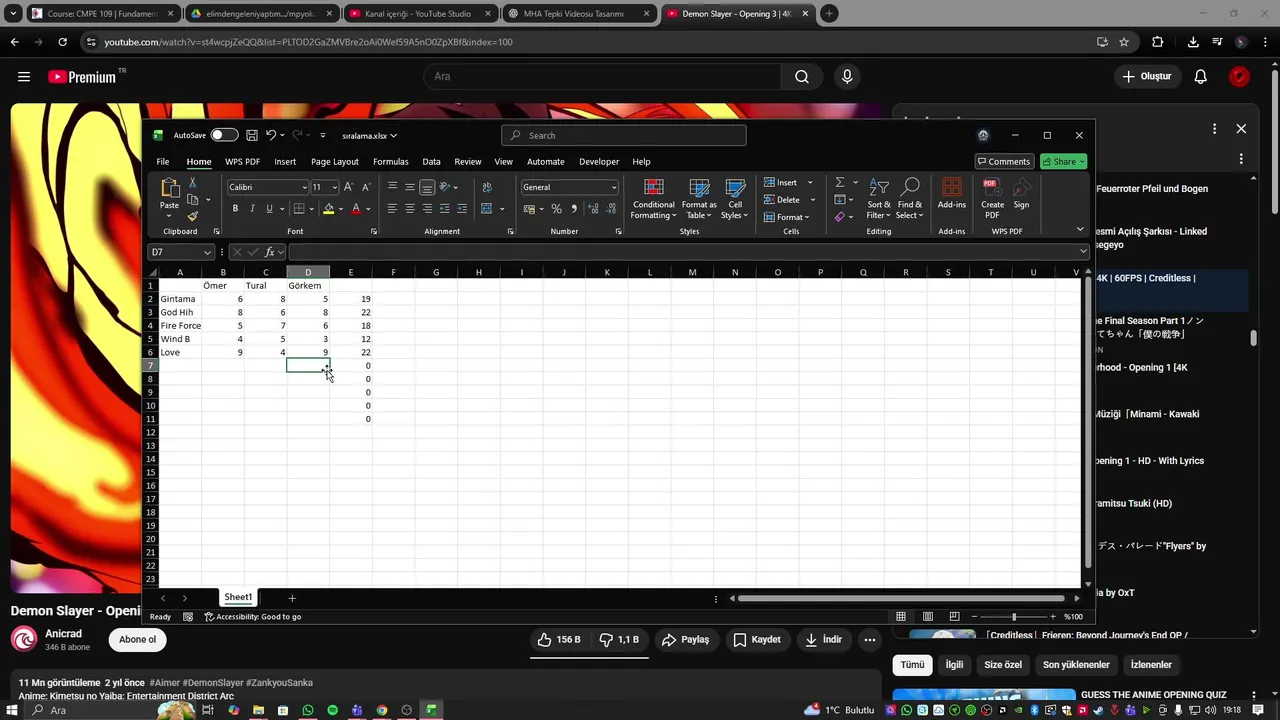Click the AutoSum sigma icon
The height and width of the screenshot is (720, 1280).
coord(840,183)
